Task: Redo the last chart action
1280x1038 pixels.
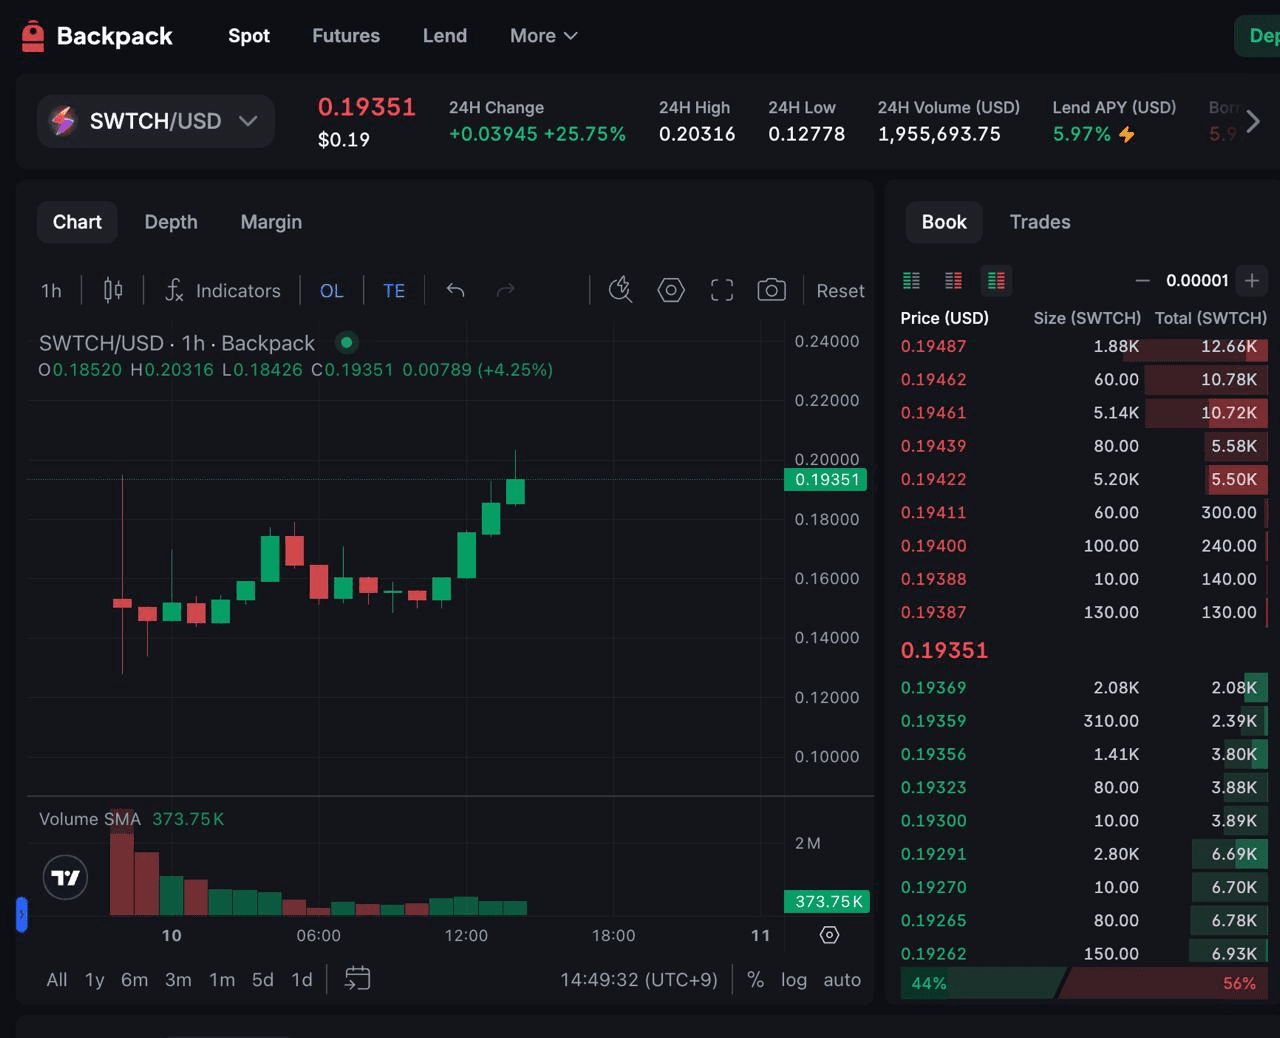Action: pyautogui.click(x=506, y=290)
